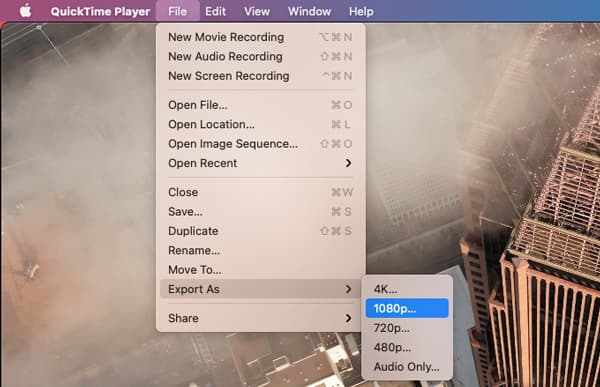Choose Open Image Sequence…

(x=261, y=144)
